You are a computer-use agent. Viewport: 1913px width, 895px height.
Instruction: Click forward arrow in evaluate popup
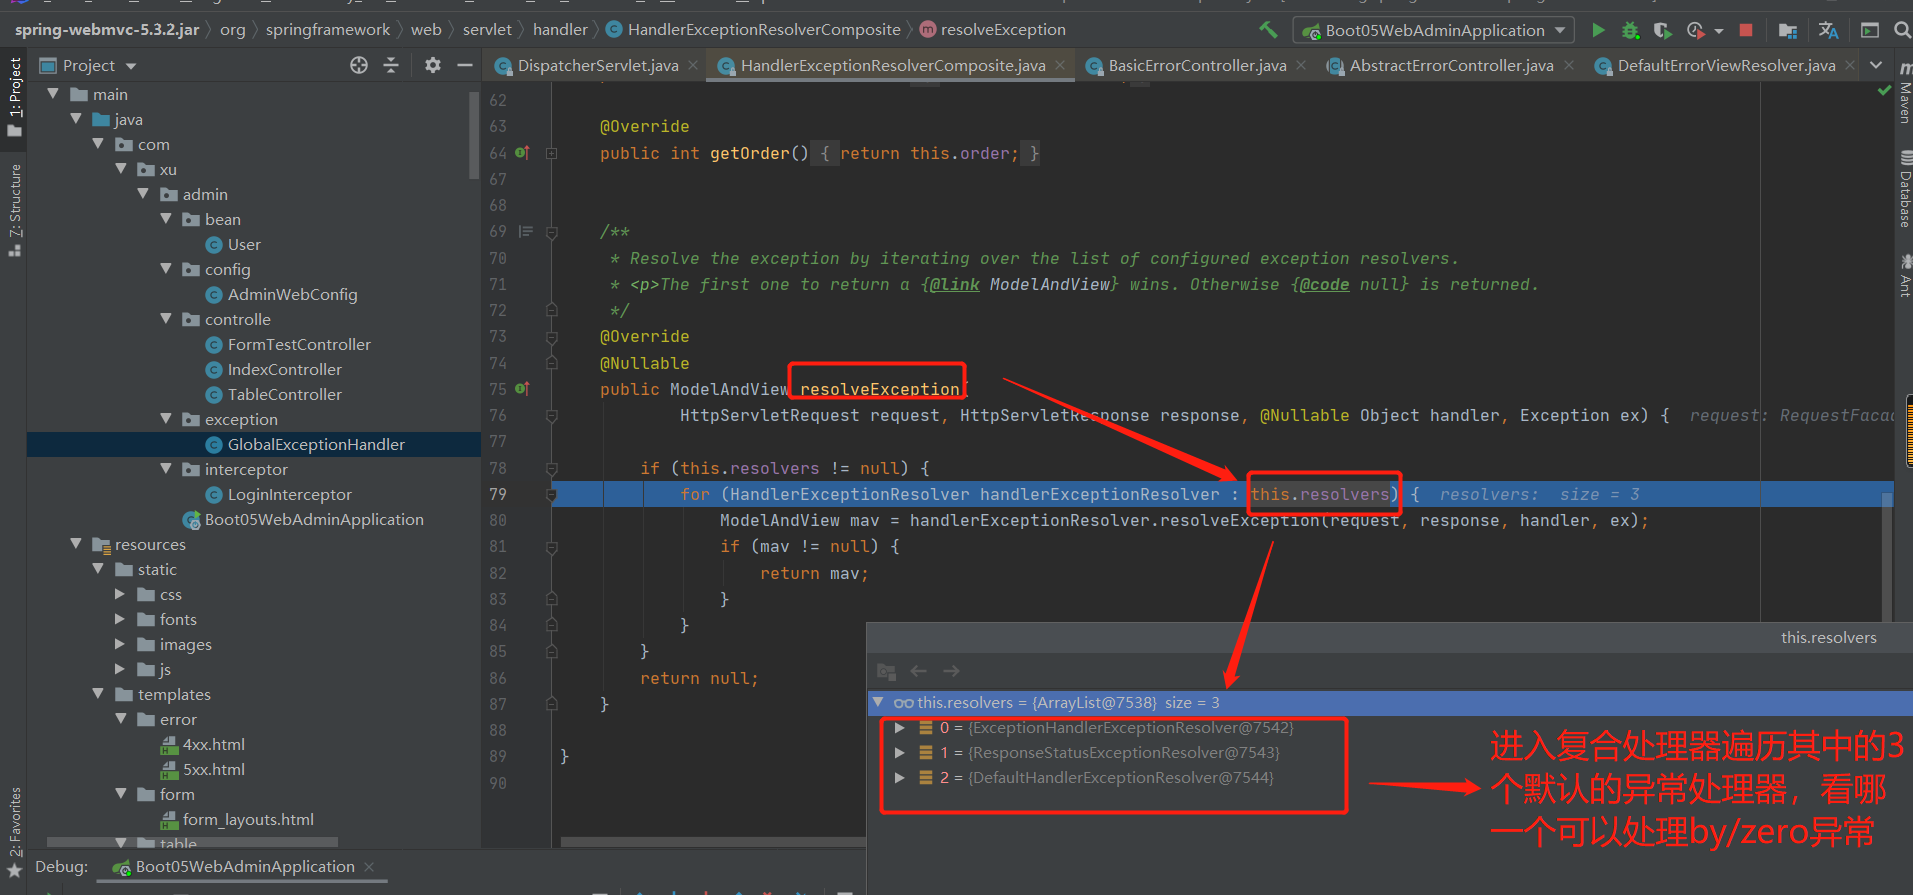951,671
